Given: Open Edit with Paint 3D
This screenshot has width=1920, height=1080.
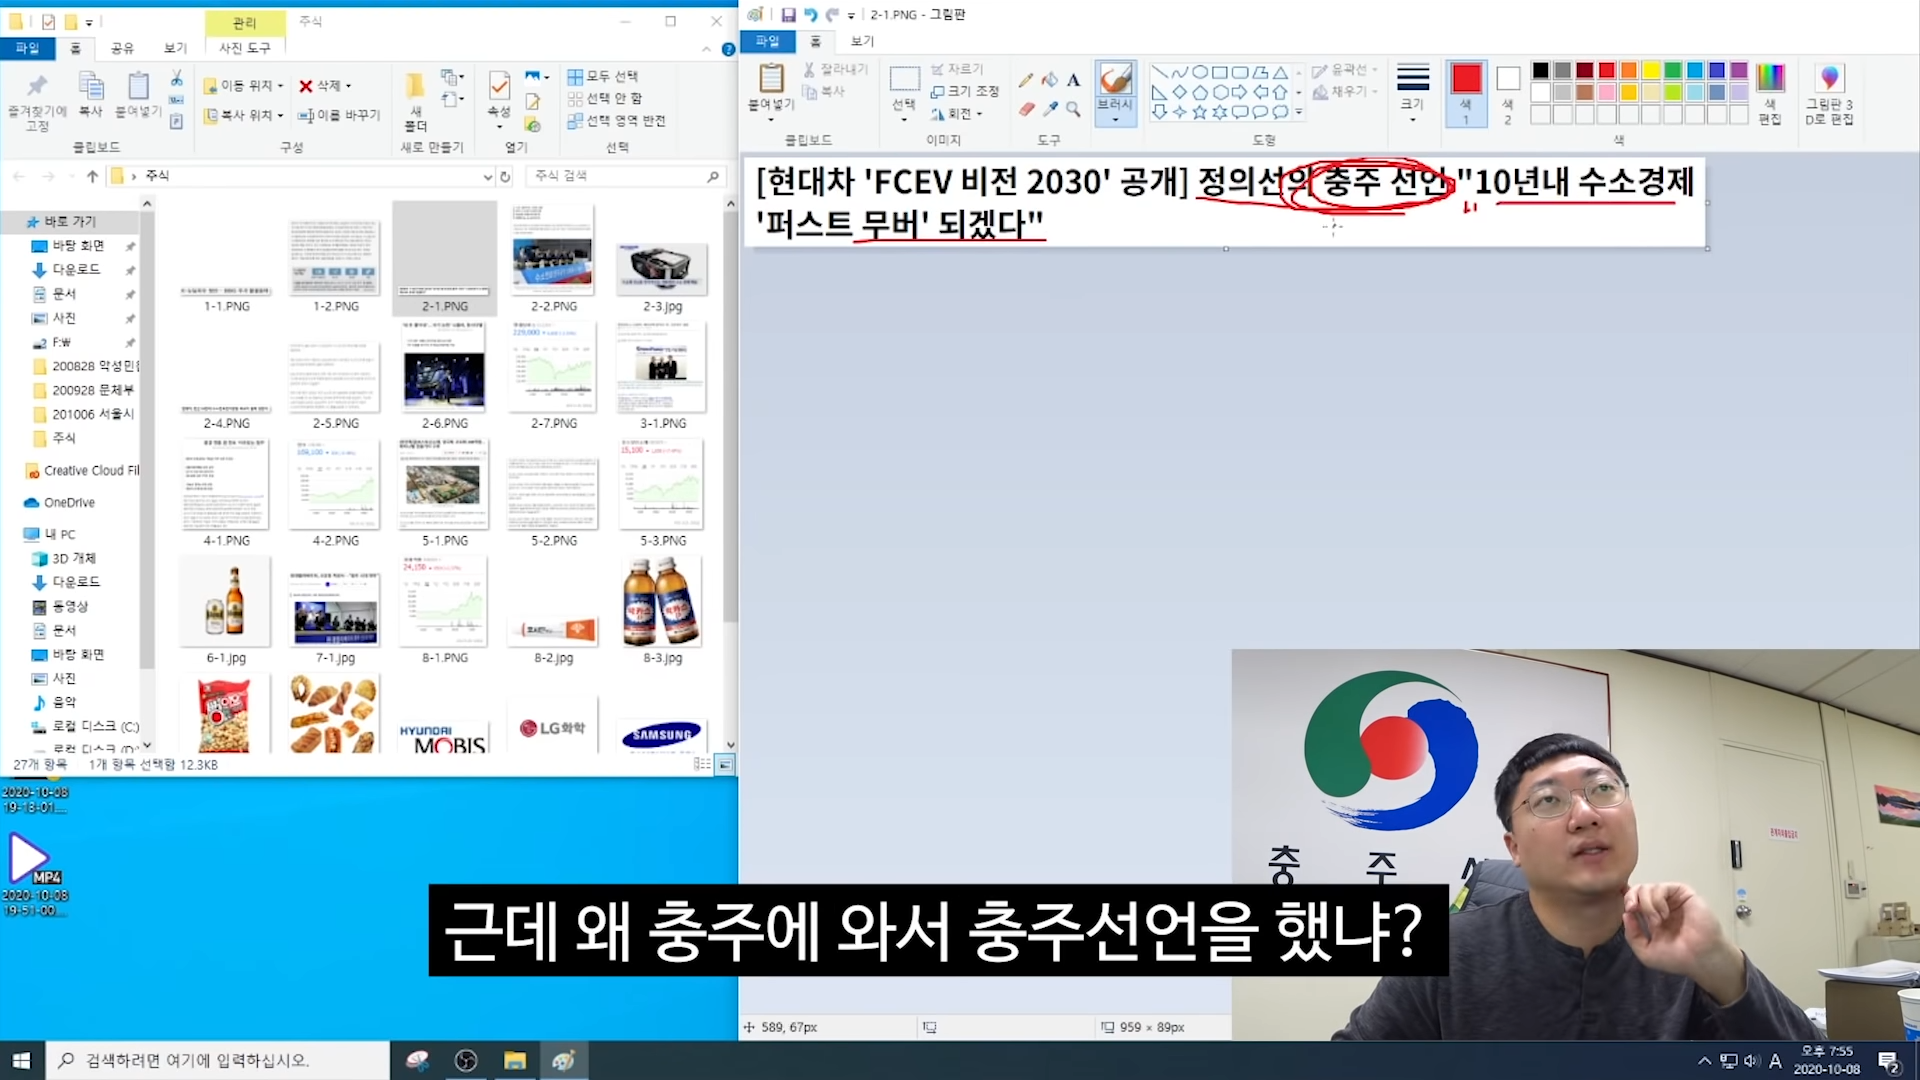Looking at the screenshot, I should pyautogui.click(x=1829, y=93).
